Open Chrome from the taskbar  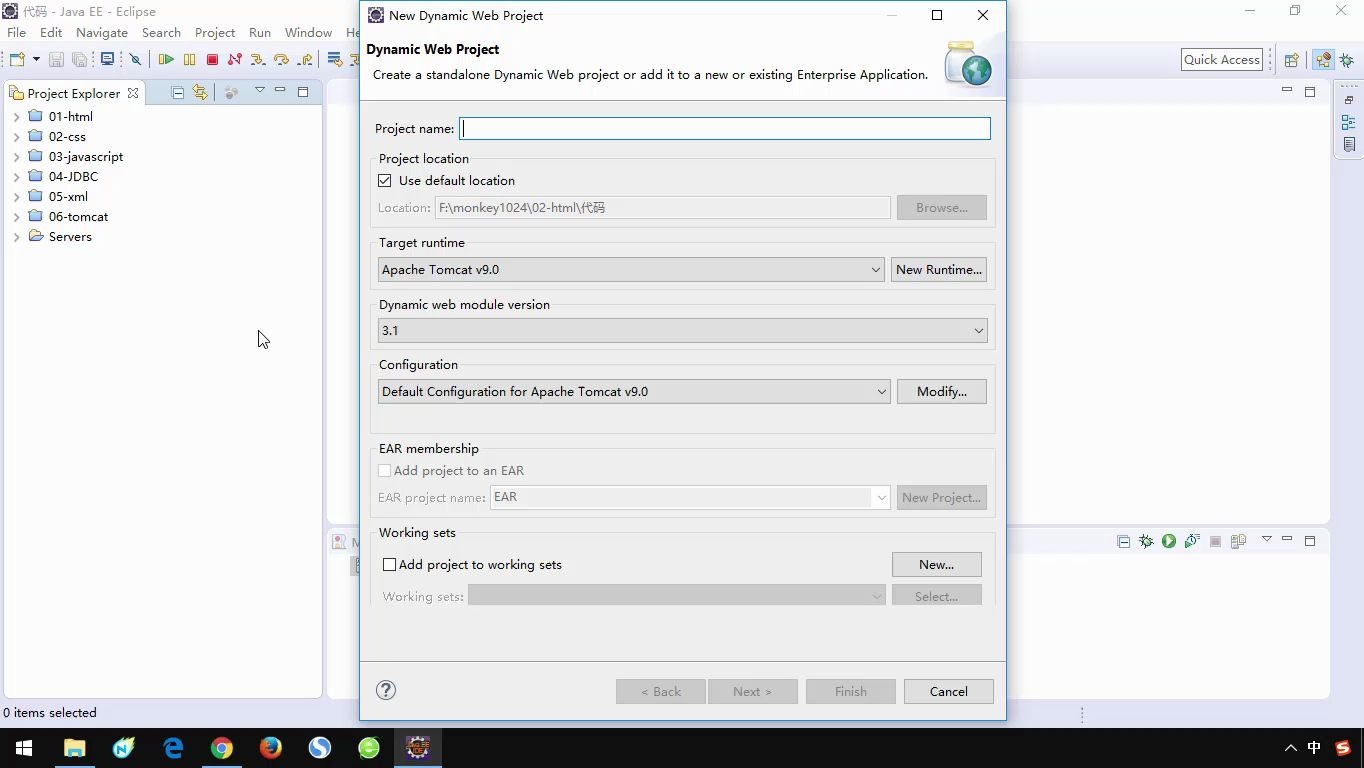[x=222, y=748]
